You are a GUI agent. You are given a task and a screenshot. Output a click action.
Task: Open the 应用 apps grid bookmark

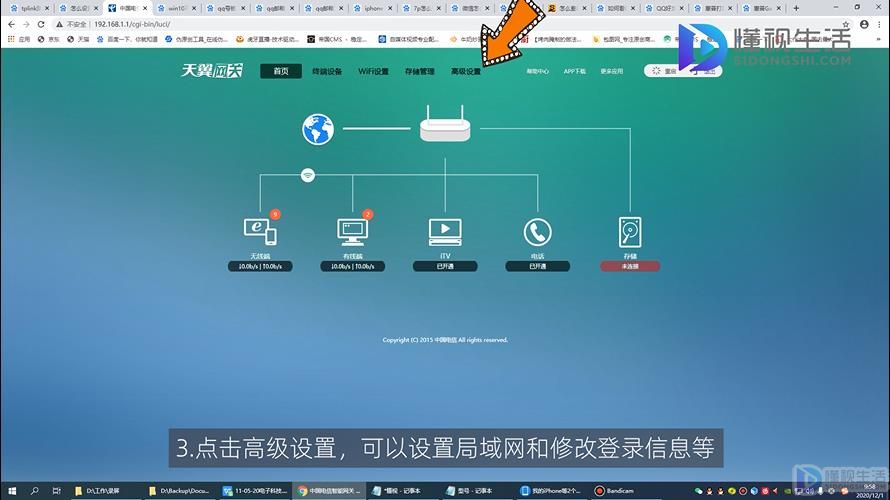(19, 39)
